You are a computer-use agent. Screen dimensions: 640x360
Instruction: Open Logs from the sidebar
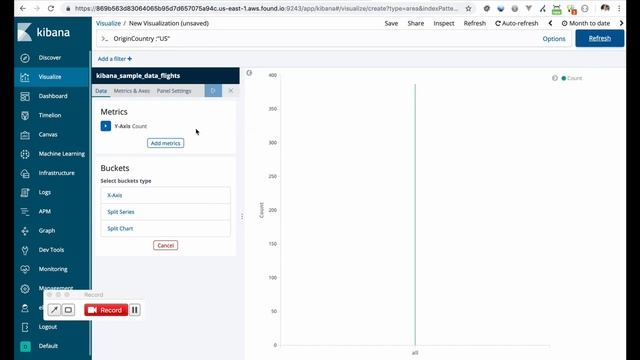[44, 192]
